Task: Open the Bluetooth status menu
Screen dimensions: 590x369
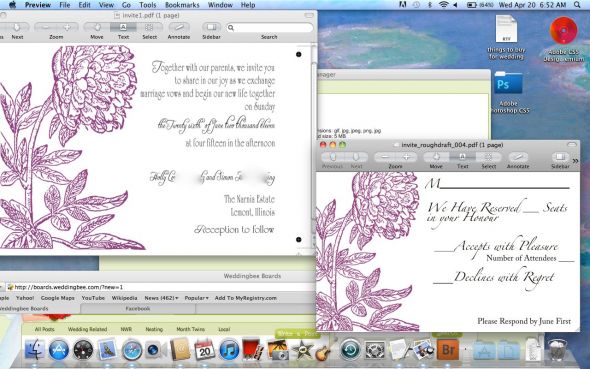Action: [x=430, y=5]
